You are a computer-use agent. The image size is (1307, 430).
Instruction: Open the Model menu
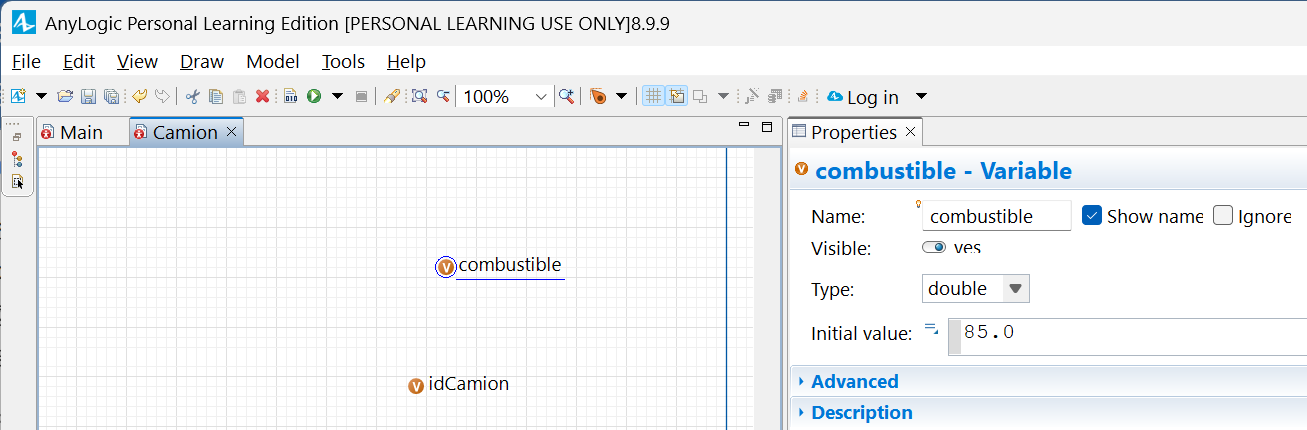click(x=273, y=62)
